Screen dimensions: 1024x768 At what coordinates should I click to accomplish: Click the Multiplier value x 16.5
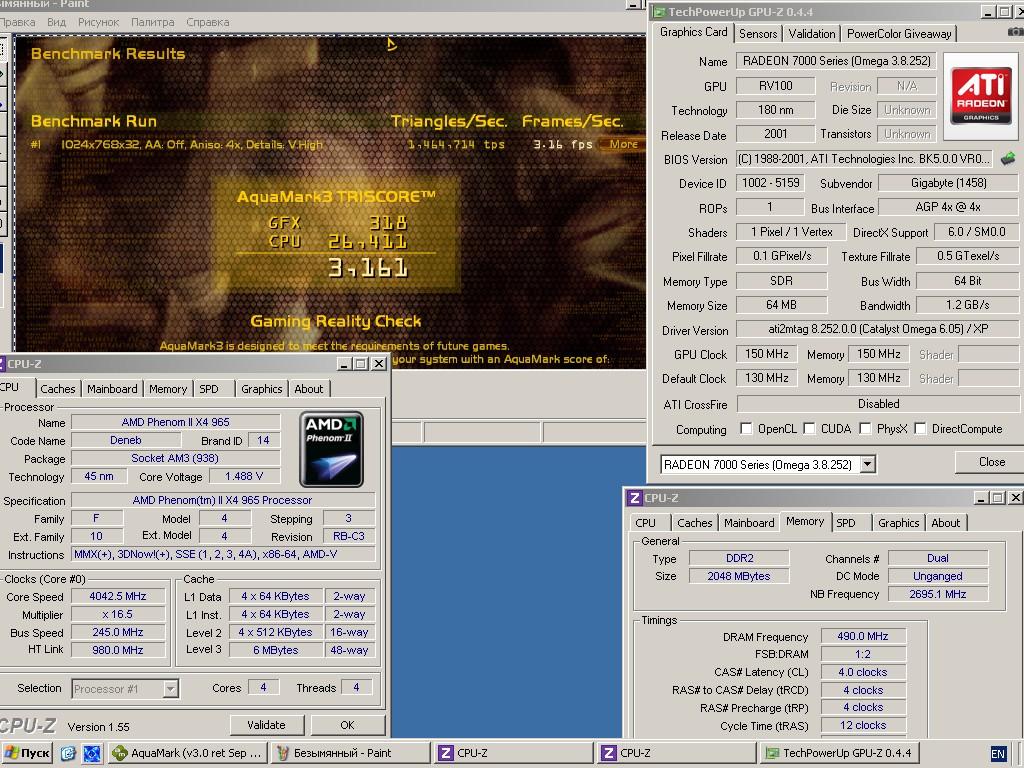[x=118, y=615]
